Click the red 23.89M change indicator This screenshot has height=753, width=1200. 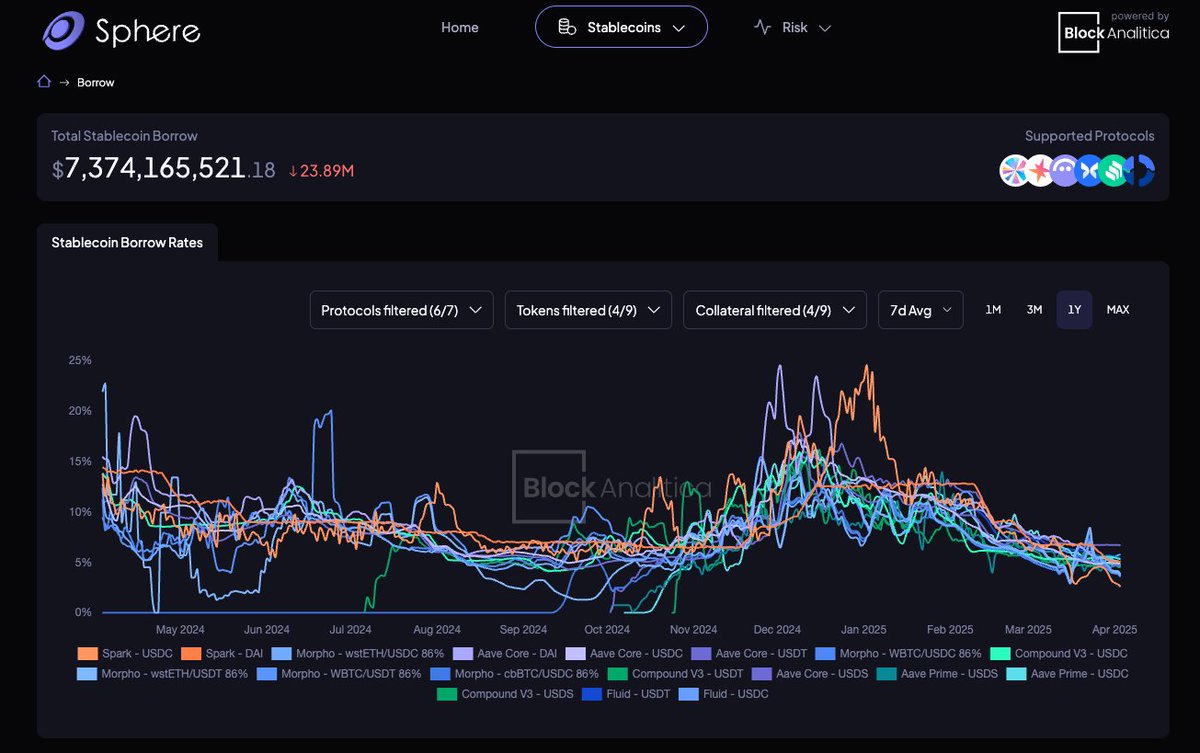pos(321,171)
